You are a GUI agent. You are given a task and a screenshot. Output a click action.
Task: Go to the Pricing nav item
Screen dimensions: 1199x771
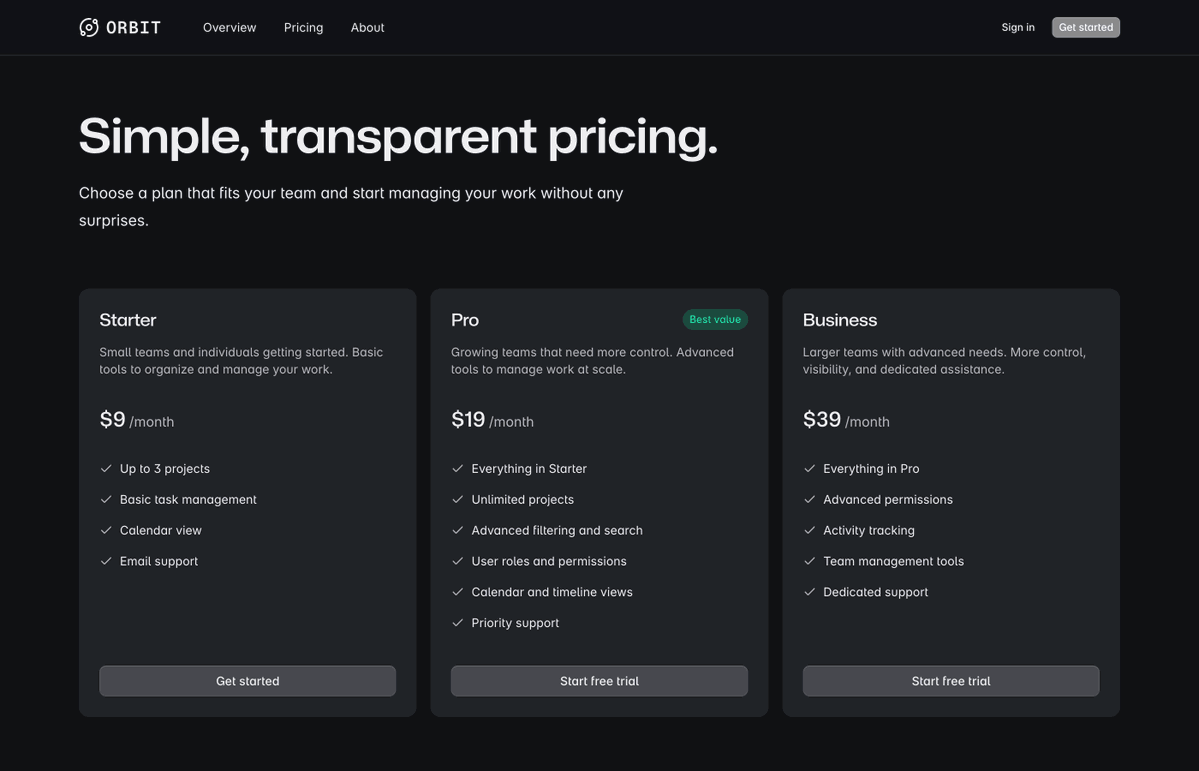[304, 28]
